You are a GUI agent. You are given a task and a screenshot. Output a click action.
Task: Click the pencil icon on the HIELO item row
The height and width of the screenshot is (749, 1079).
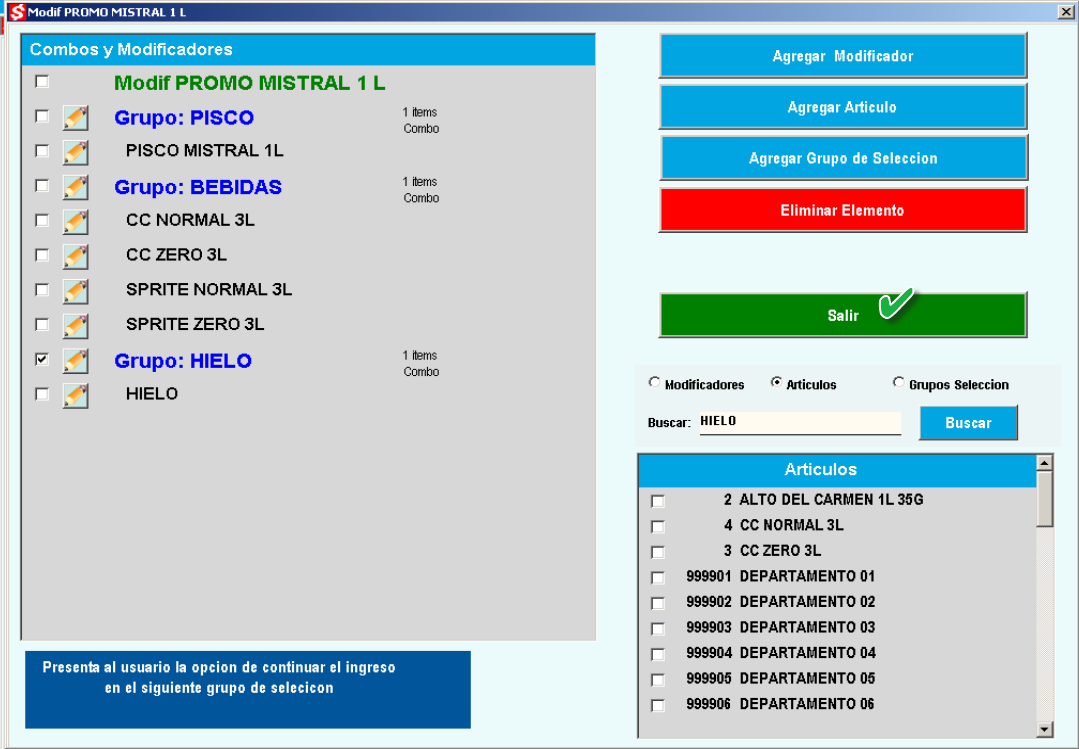[76, 395]
